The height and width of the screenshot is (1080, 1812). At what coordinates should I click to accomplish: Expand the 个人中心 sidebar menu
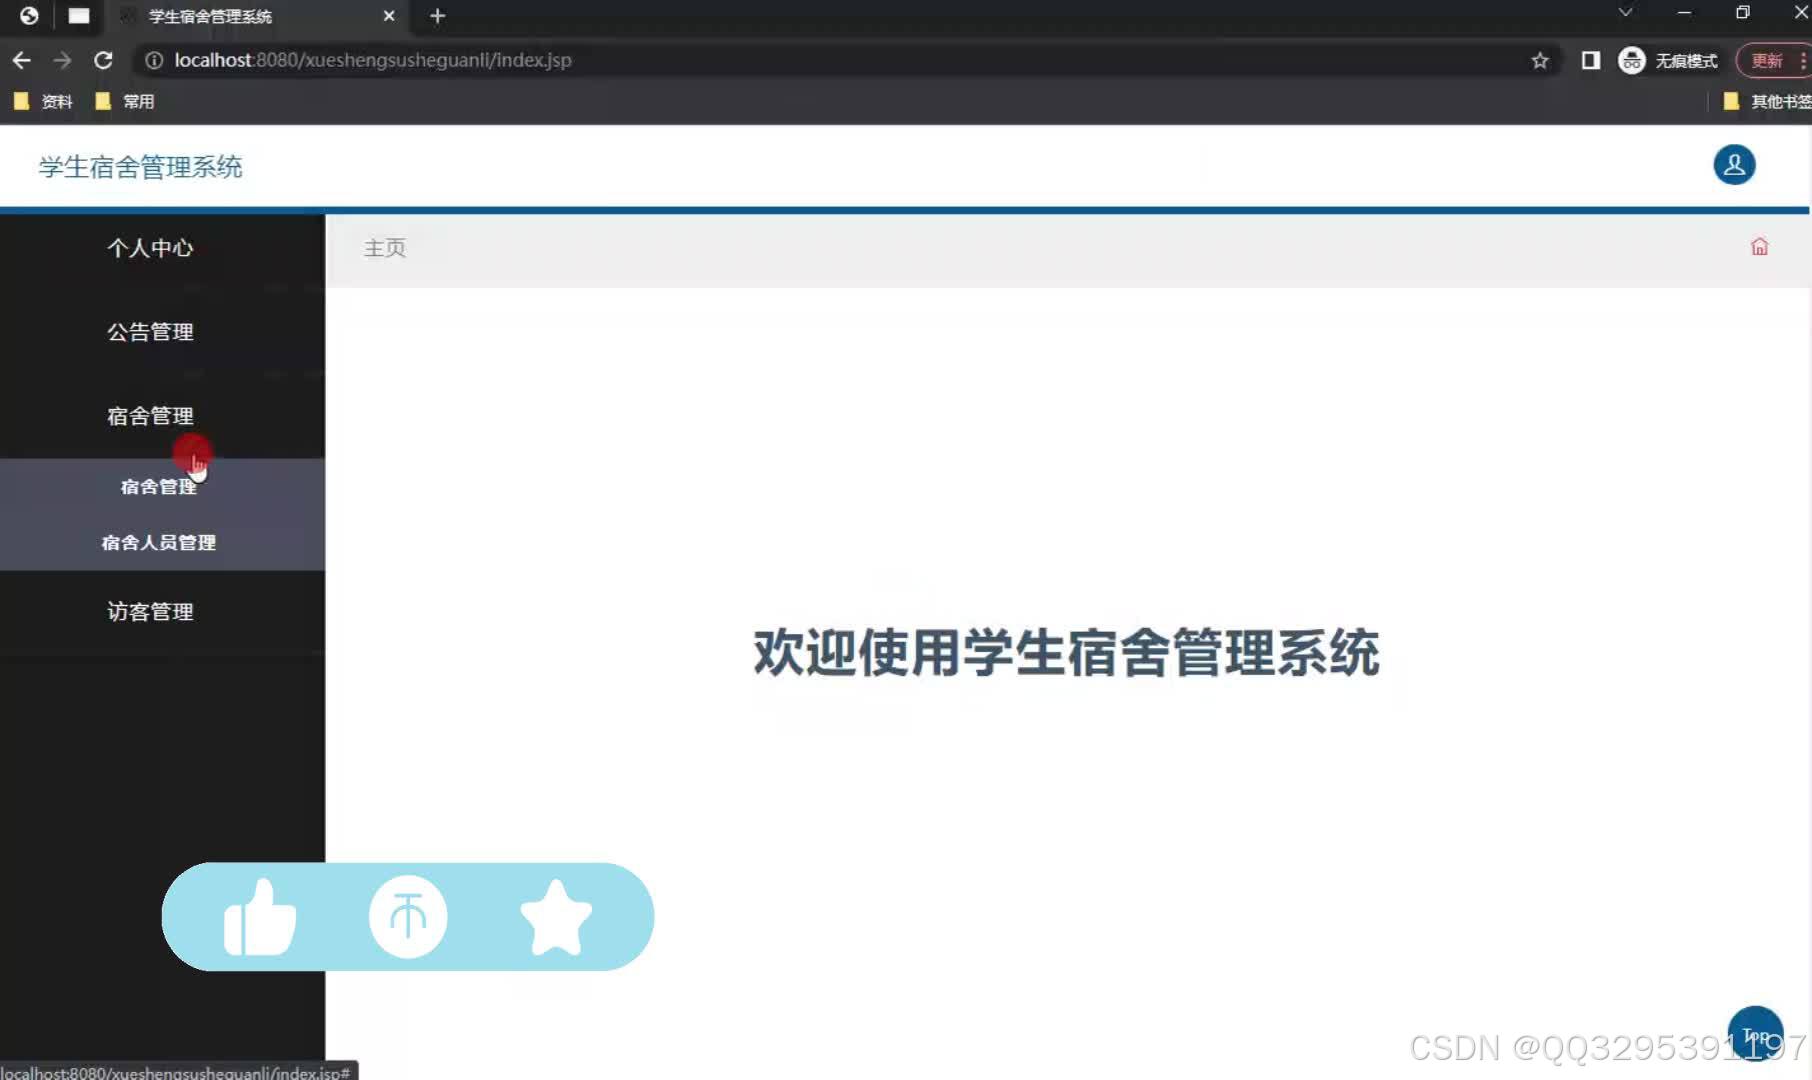point(151,248)
